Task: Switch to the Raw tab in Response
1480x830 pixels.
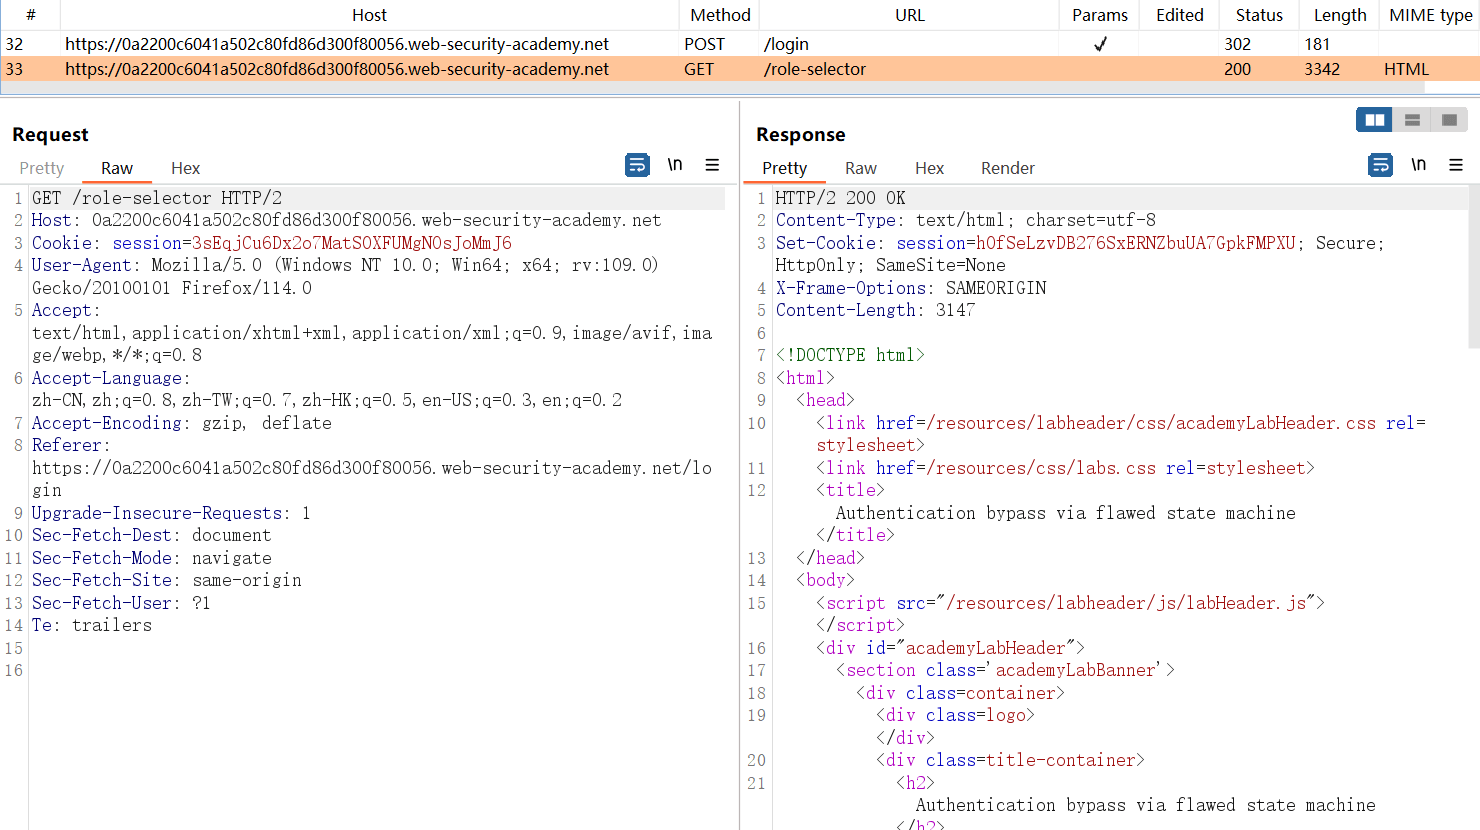Action: pos(860,168)
